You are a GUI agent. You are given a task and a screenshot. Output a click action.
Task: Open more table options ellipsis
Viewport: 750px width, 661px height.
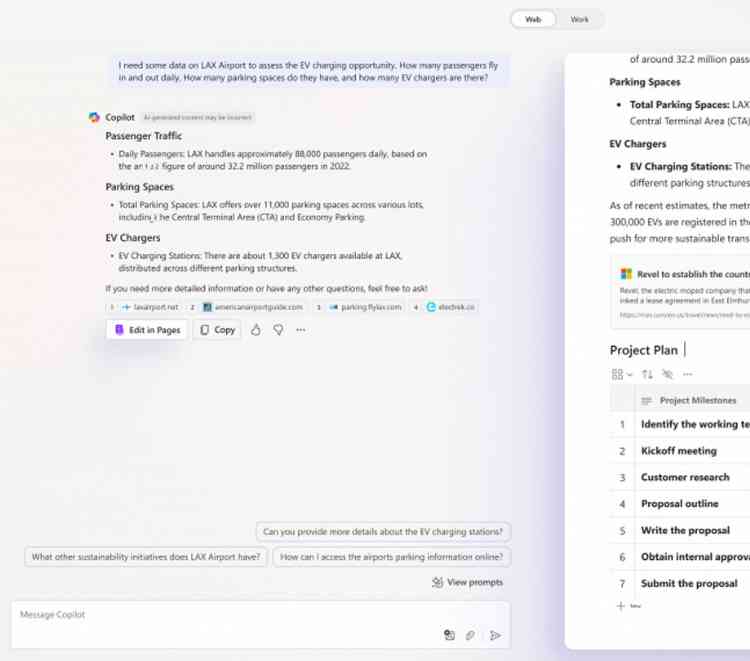coord(687,375)
